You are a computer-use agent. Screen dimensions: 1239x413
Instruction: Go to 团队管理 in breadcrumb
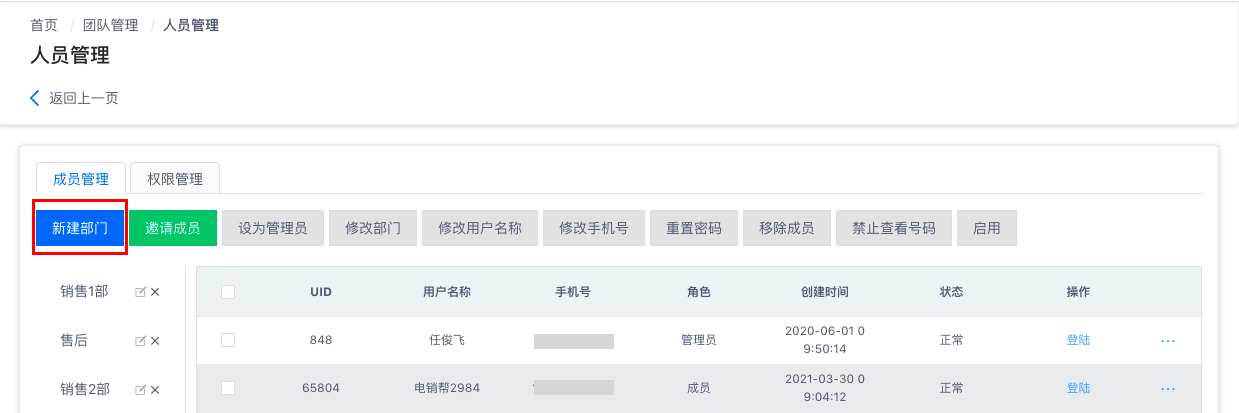click(x=110, y=25)
